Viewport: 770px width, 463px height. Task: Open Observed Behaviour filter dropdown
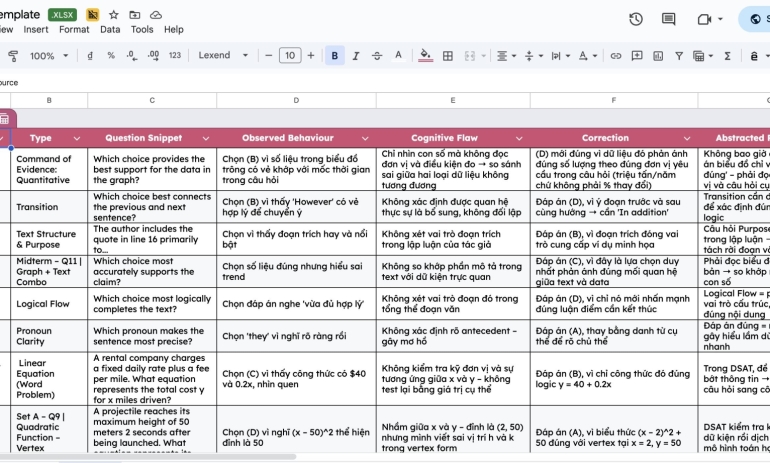[365, 138]
